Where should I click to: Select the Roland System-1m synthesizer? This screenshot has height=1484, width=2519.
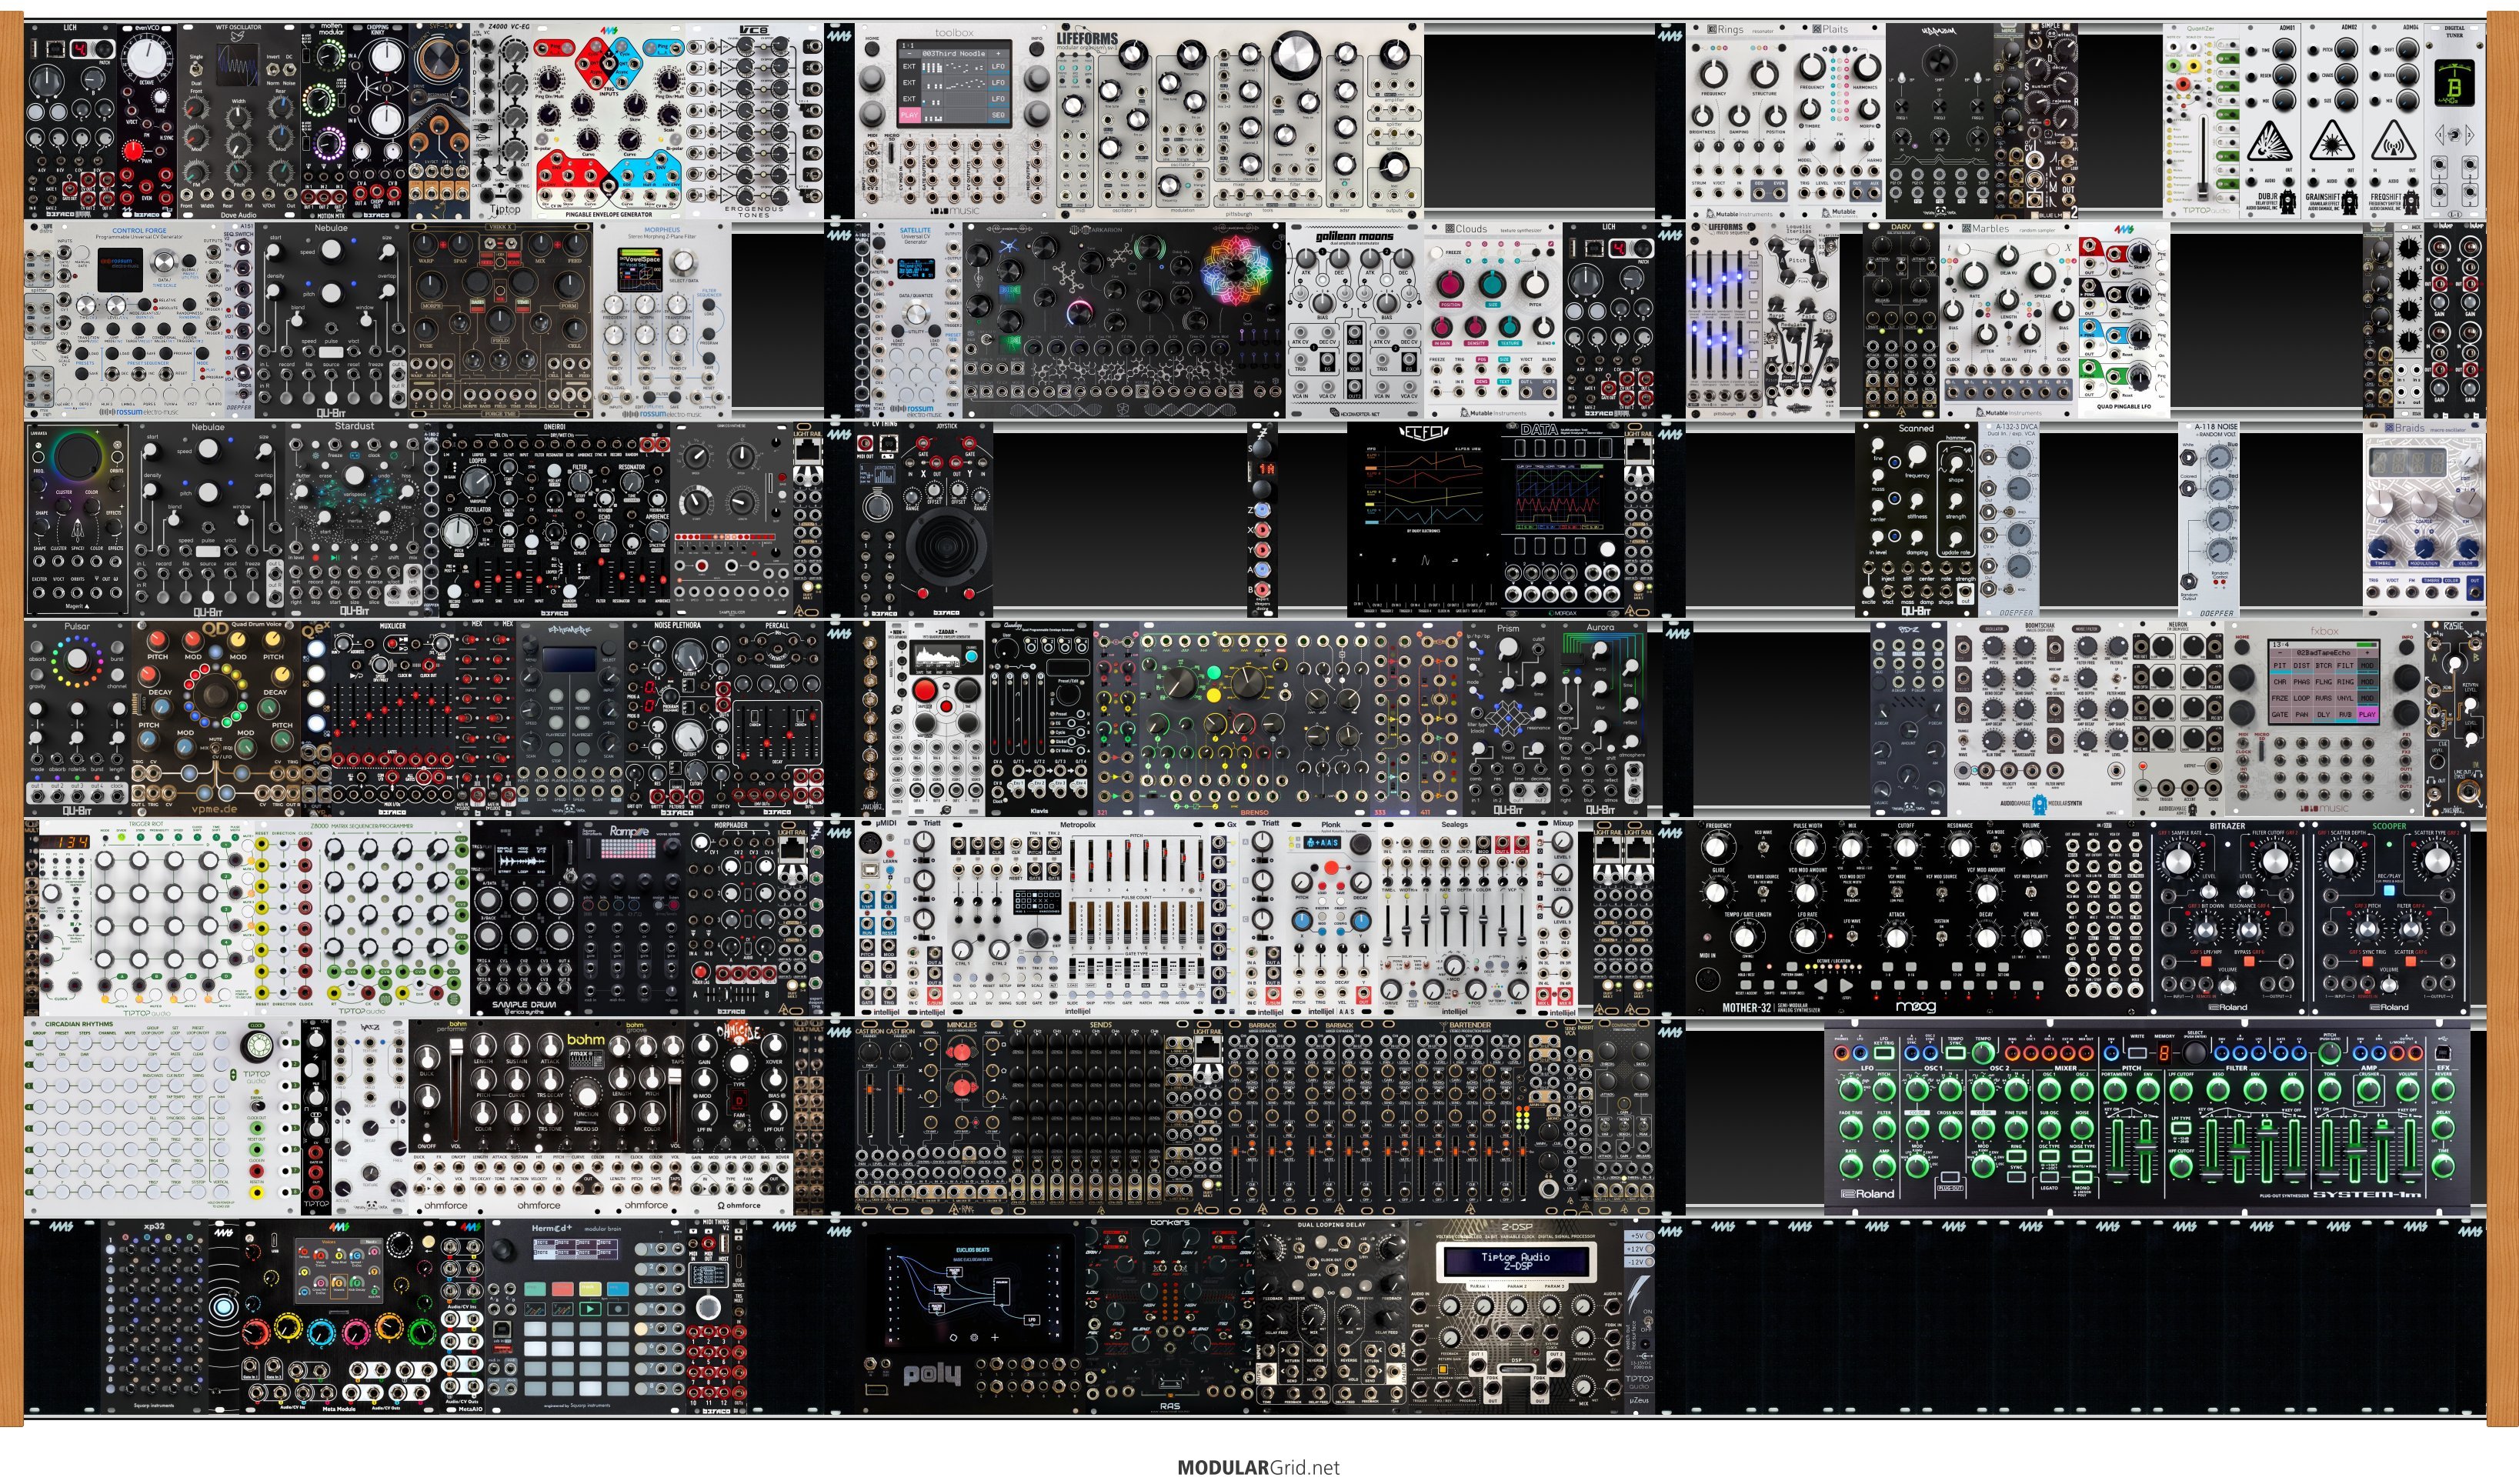(x=2147, y=1117)
